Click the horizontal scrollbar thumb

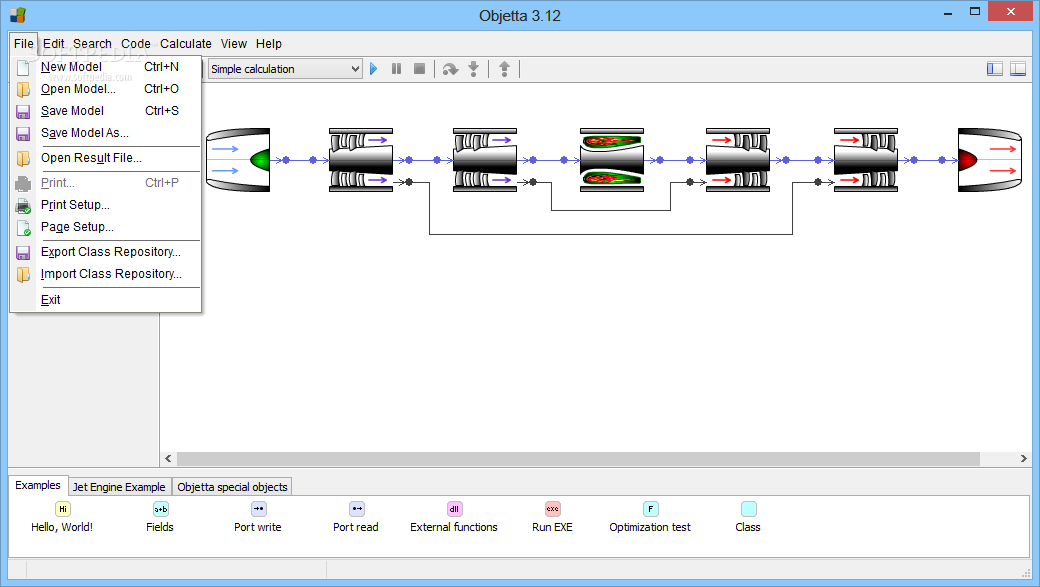[578, 459]
